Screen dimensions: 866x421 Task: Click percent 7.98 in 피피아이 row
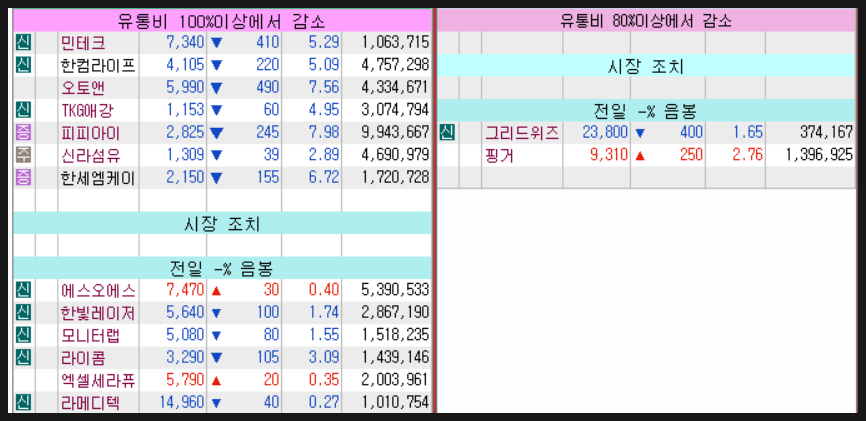point(324,133)
